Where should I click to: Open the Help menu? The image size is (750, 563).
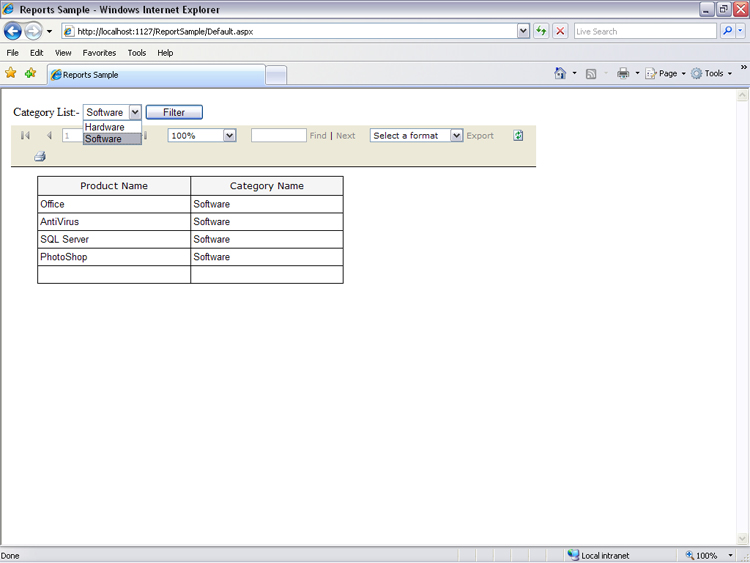coord(165,53)
